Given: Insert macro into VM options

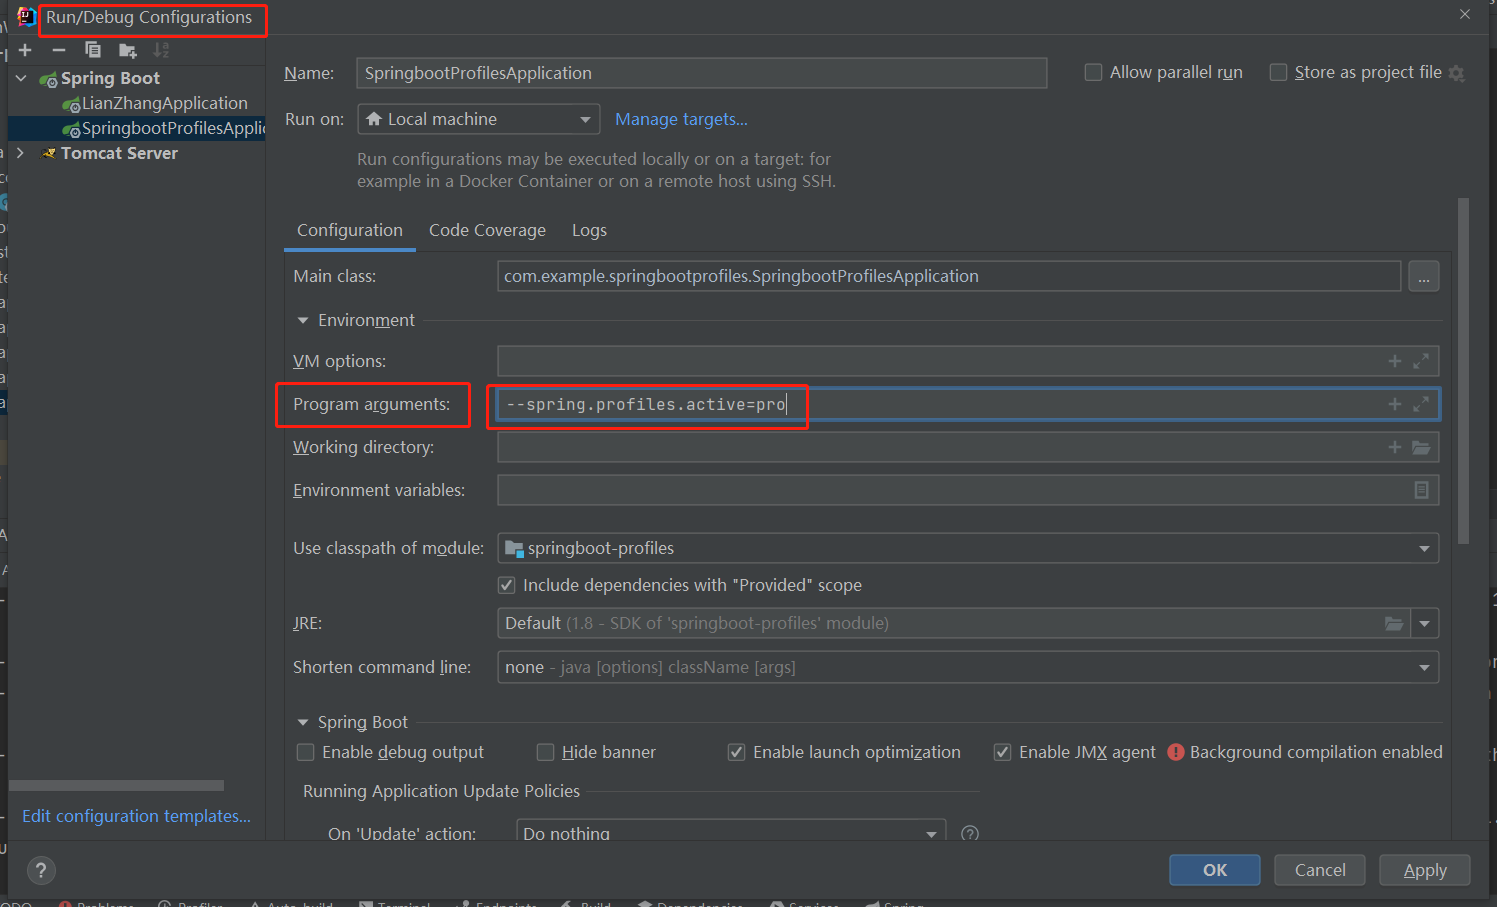Looking at the screenshot, I should 1395,361.
